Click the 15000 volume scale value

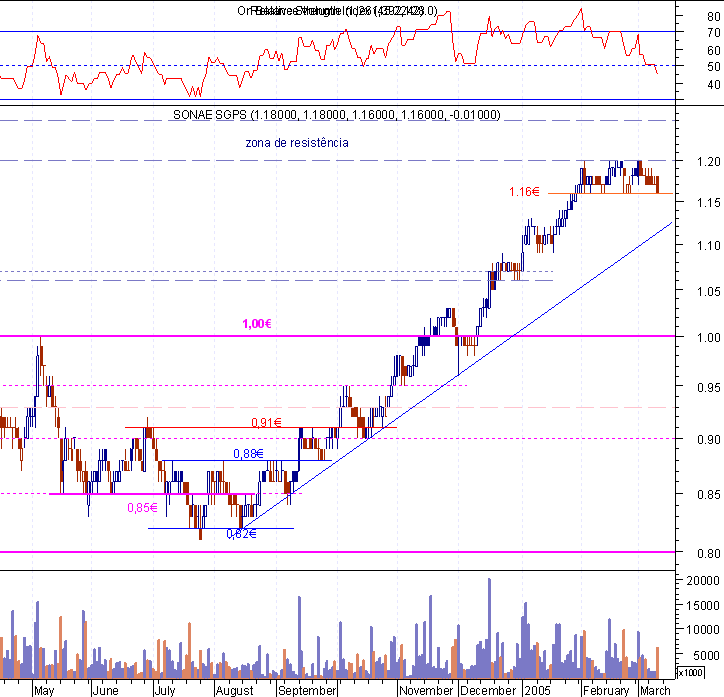click(x=703, y=605)
